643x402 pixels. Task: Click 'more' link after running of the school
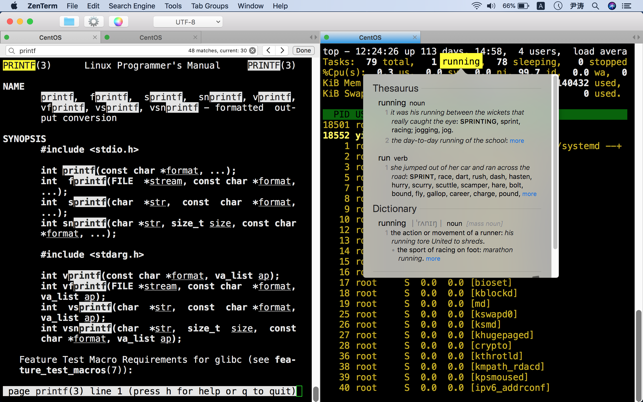point(517,141)
